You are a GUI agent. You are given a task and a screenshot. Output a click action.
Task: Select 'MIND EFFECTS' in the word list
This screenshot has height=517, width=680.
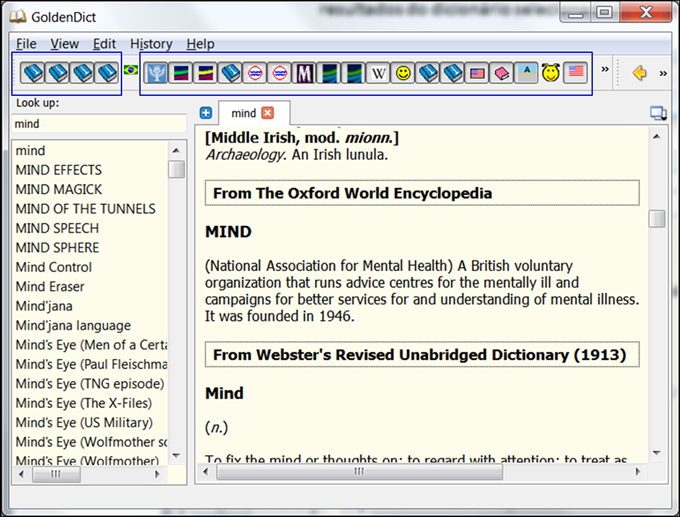click(x=59, y=170)
